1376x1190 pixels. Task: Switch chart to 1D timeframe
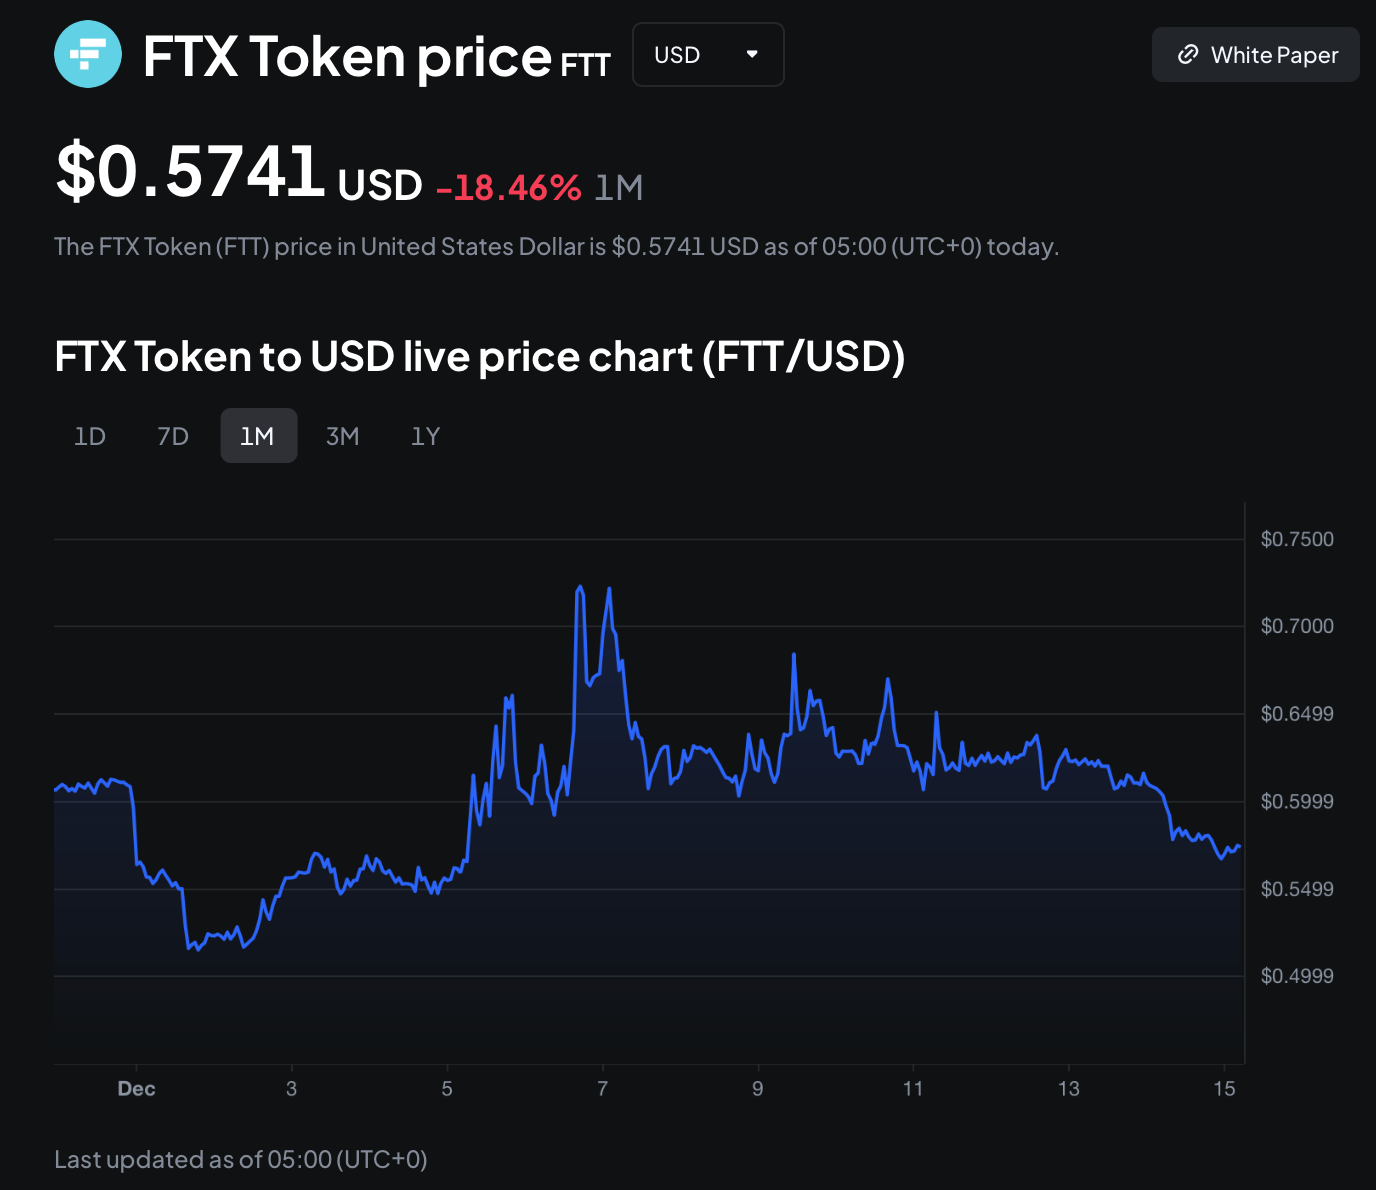click(x=90, y=436)
